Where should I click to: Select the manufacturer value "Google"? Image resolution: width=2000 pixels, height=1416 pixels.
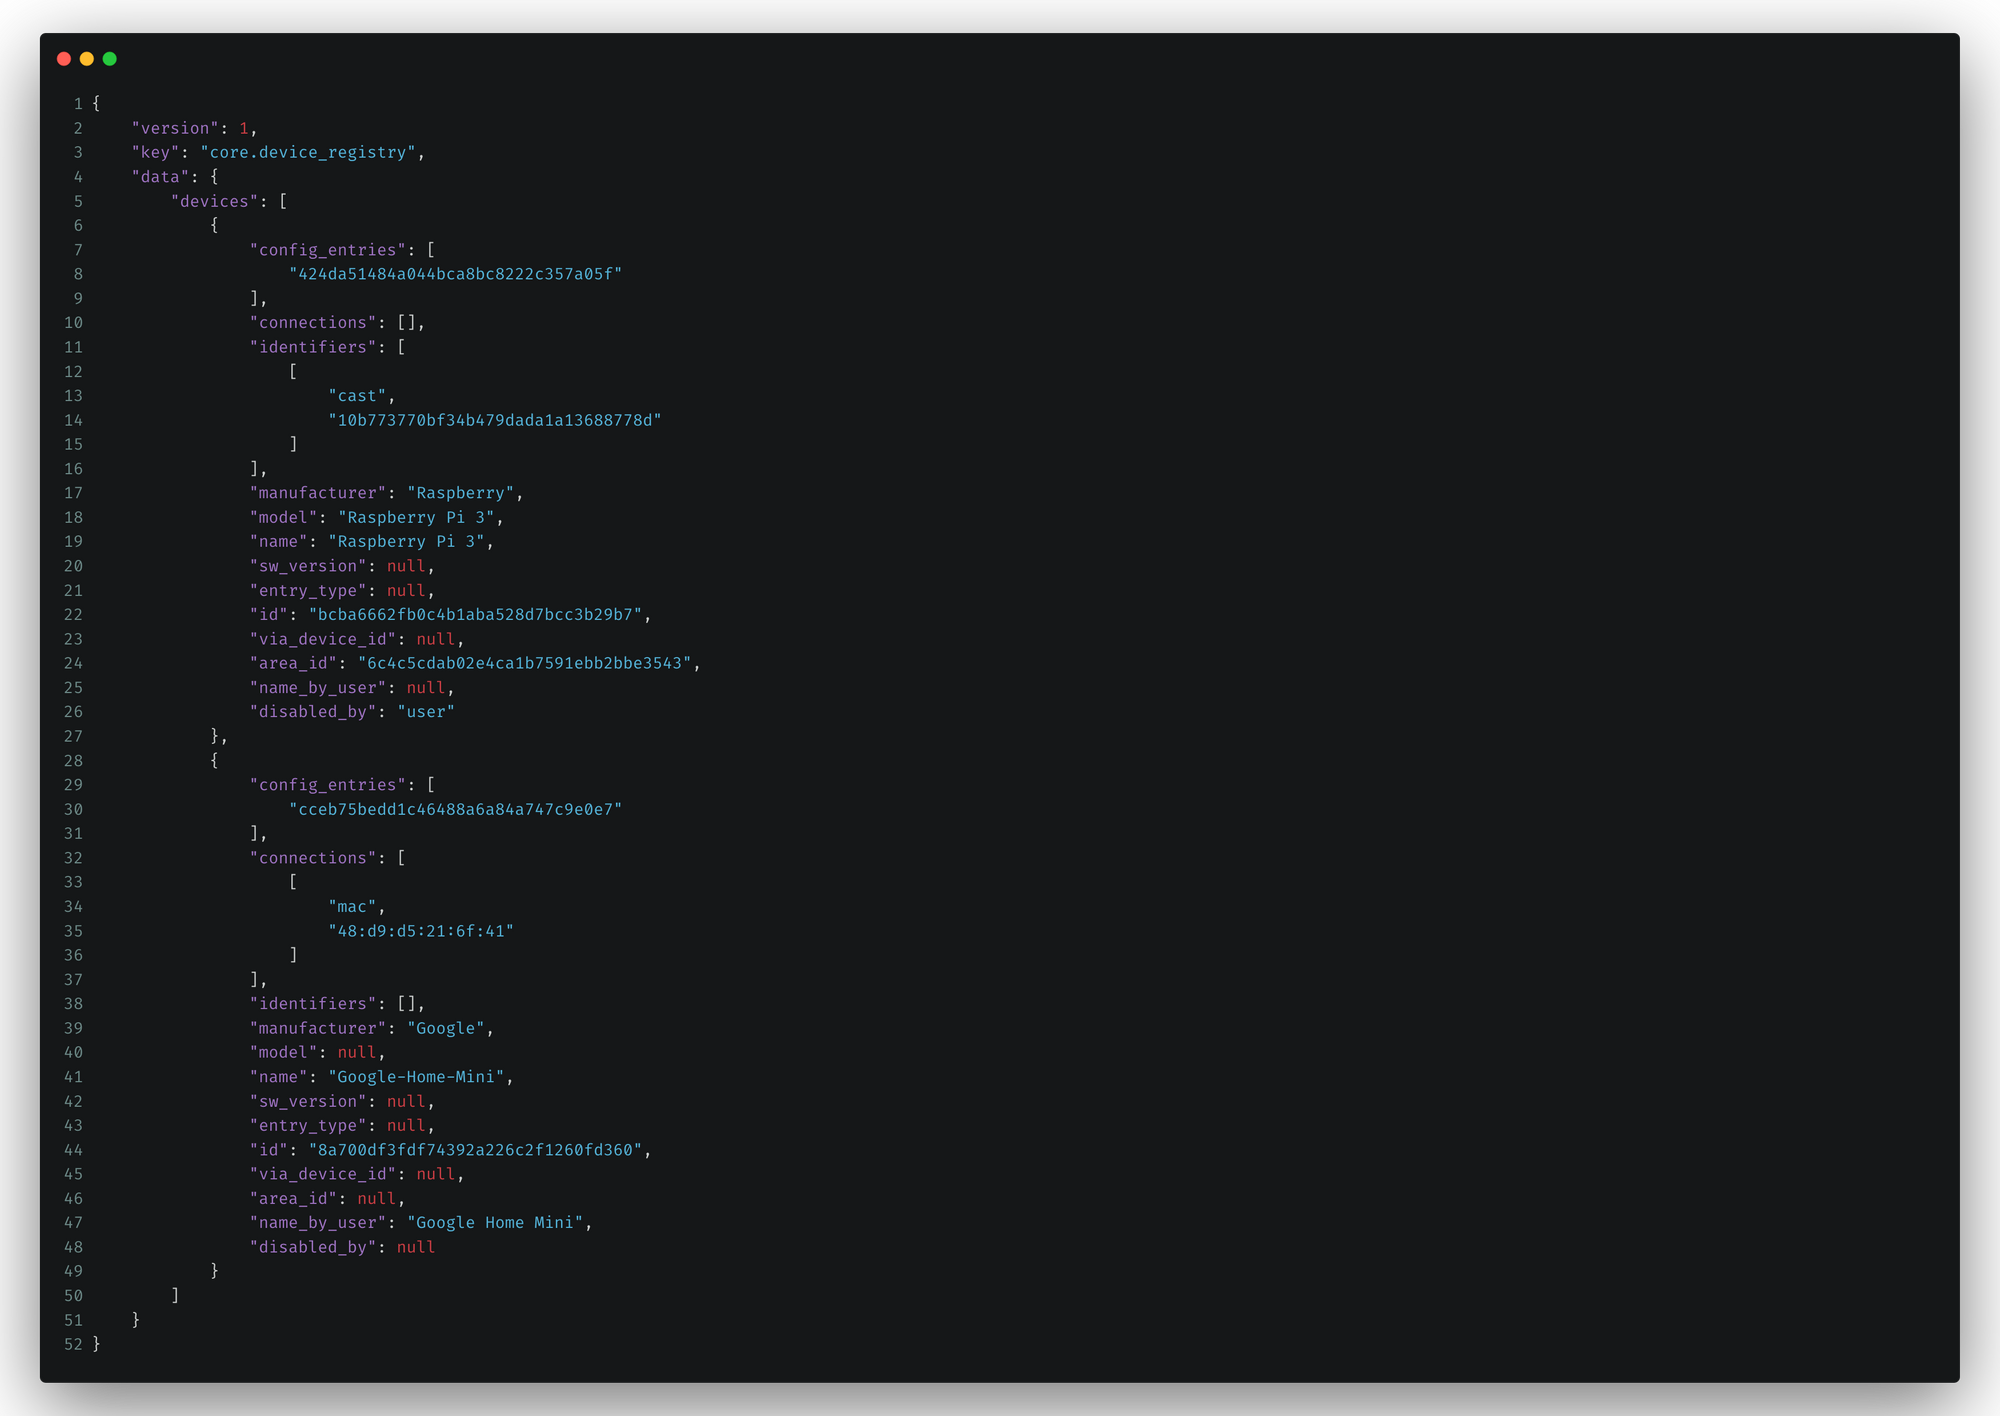click(x=445, y=1028)
